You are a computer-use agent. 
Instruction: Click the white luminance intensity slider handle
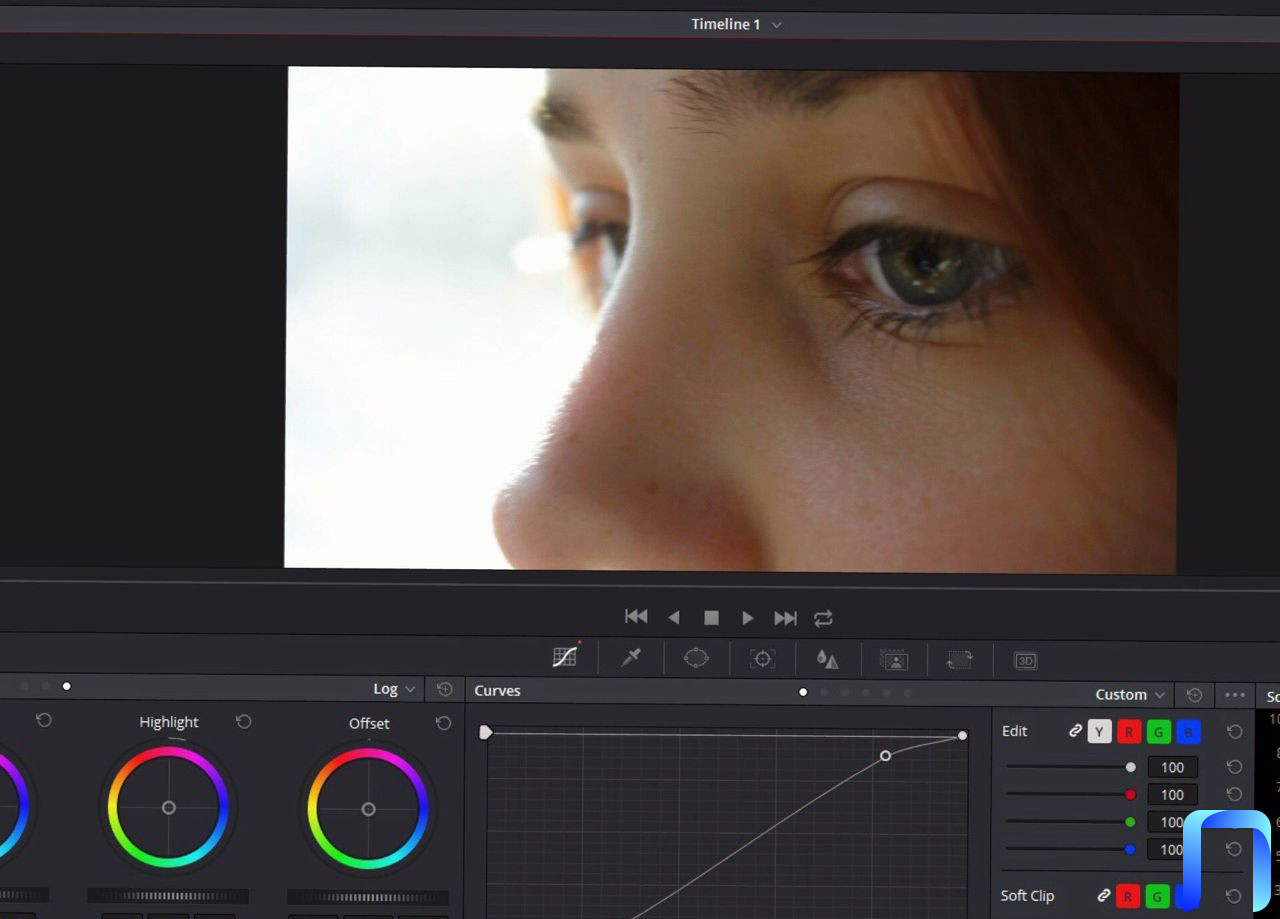(1131, 767)
